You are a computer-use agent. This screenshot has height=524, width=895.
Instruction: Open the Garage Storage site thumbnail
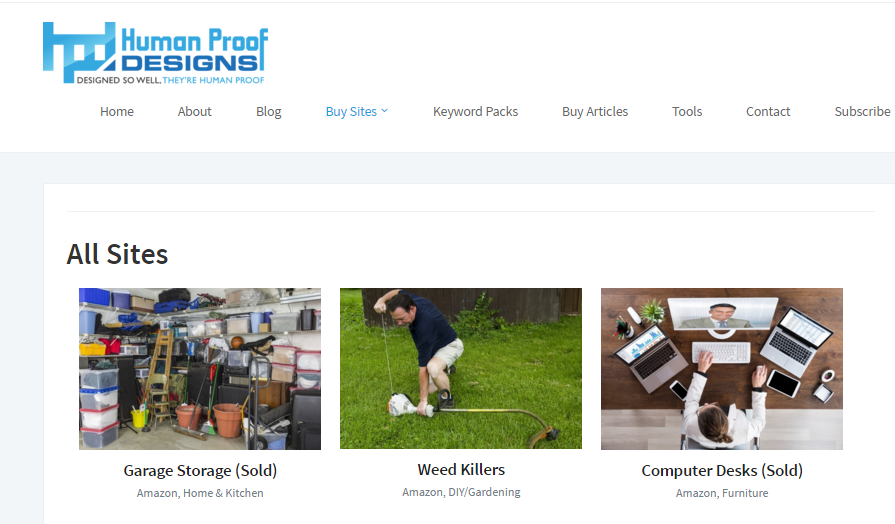pos(200,369)
